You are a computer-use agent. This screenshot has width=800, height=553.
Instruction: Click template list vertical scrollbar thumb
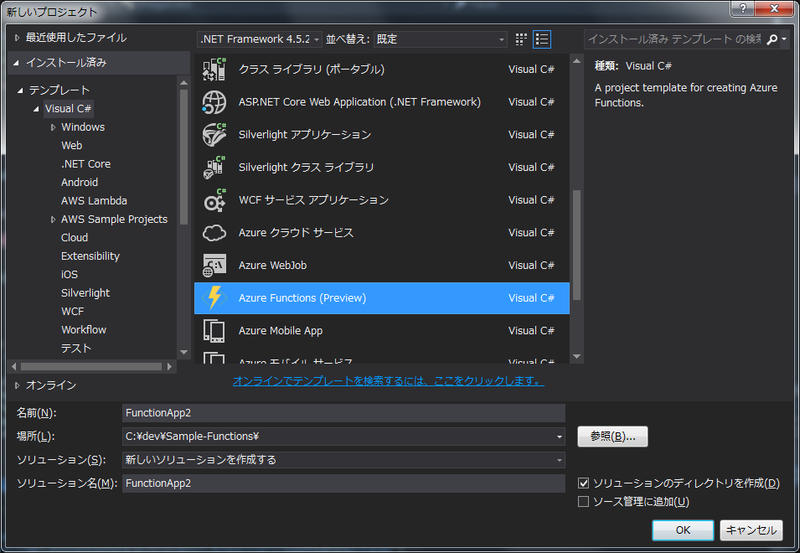click(577, 245)
